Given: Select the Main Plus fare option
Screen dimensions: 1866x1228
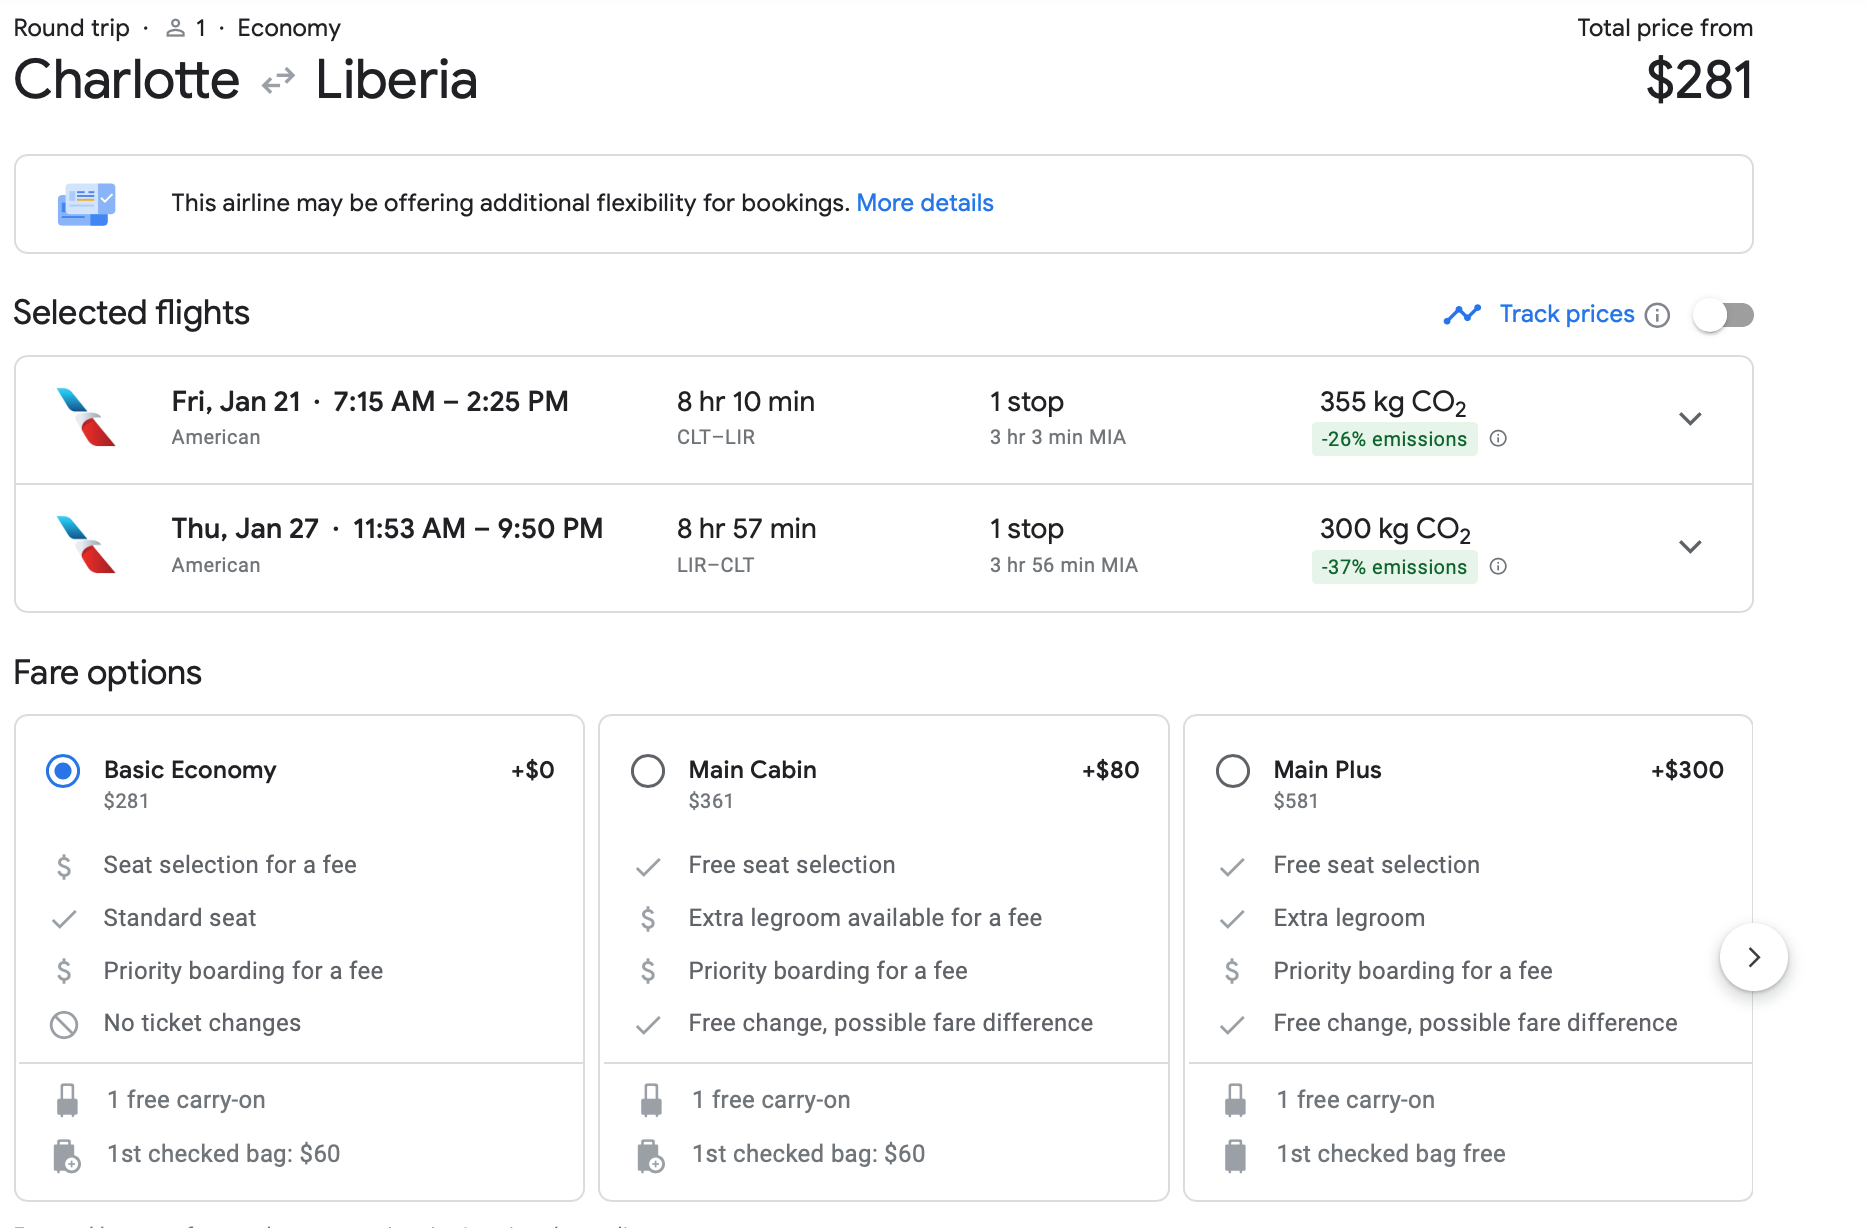Looking at the screenshot, I should (x=1232, y=771).
